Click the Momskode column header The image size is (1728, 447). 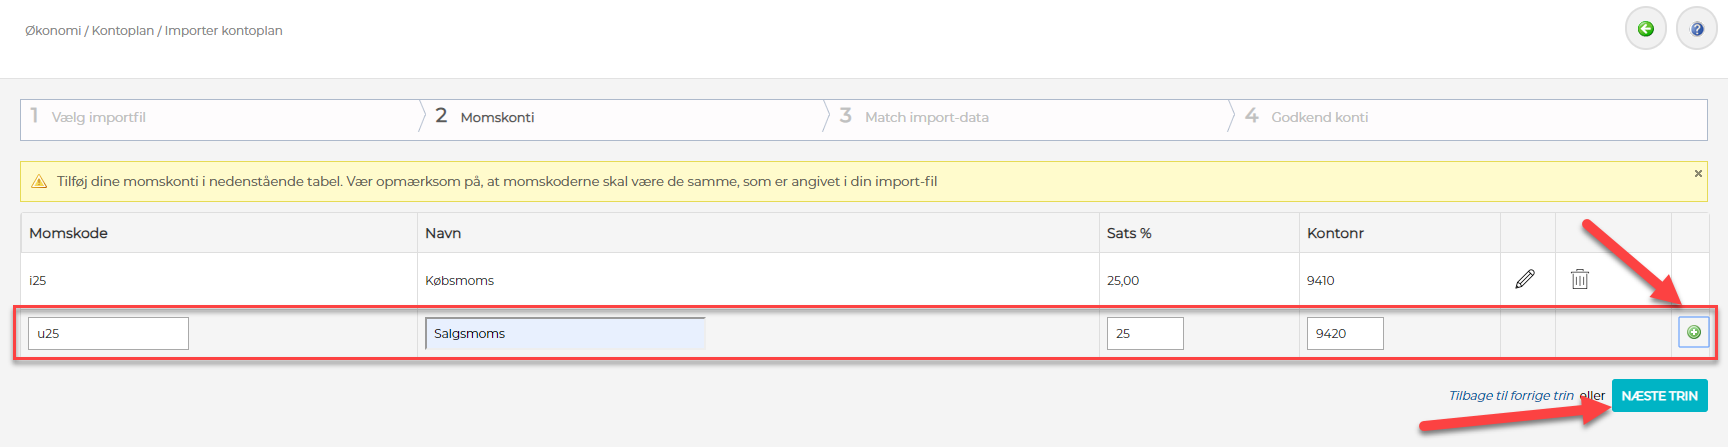pos(68,233)
